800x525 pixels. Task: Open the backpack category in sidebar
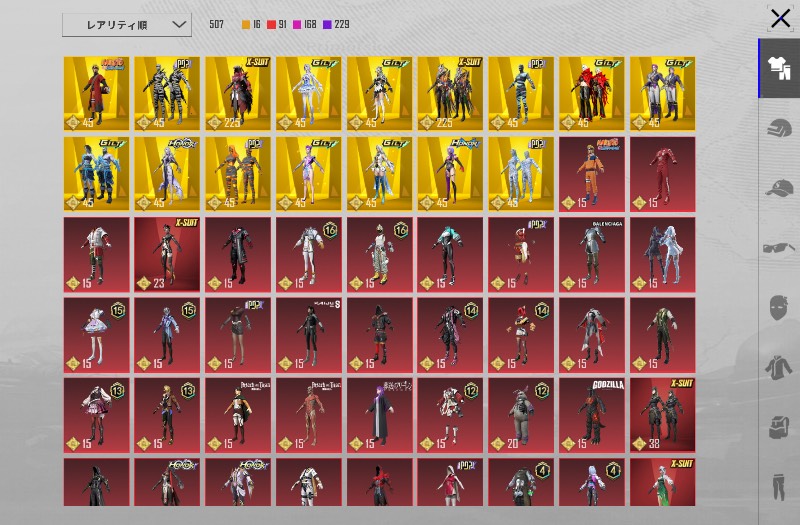pos(779,427)
